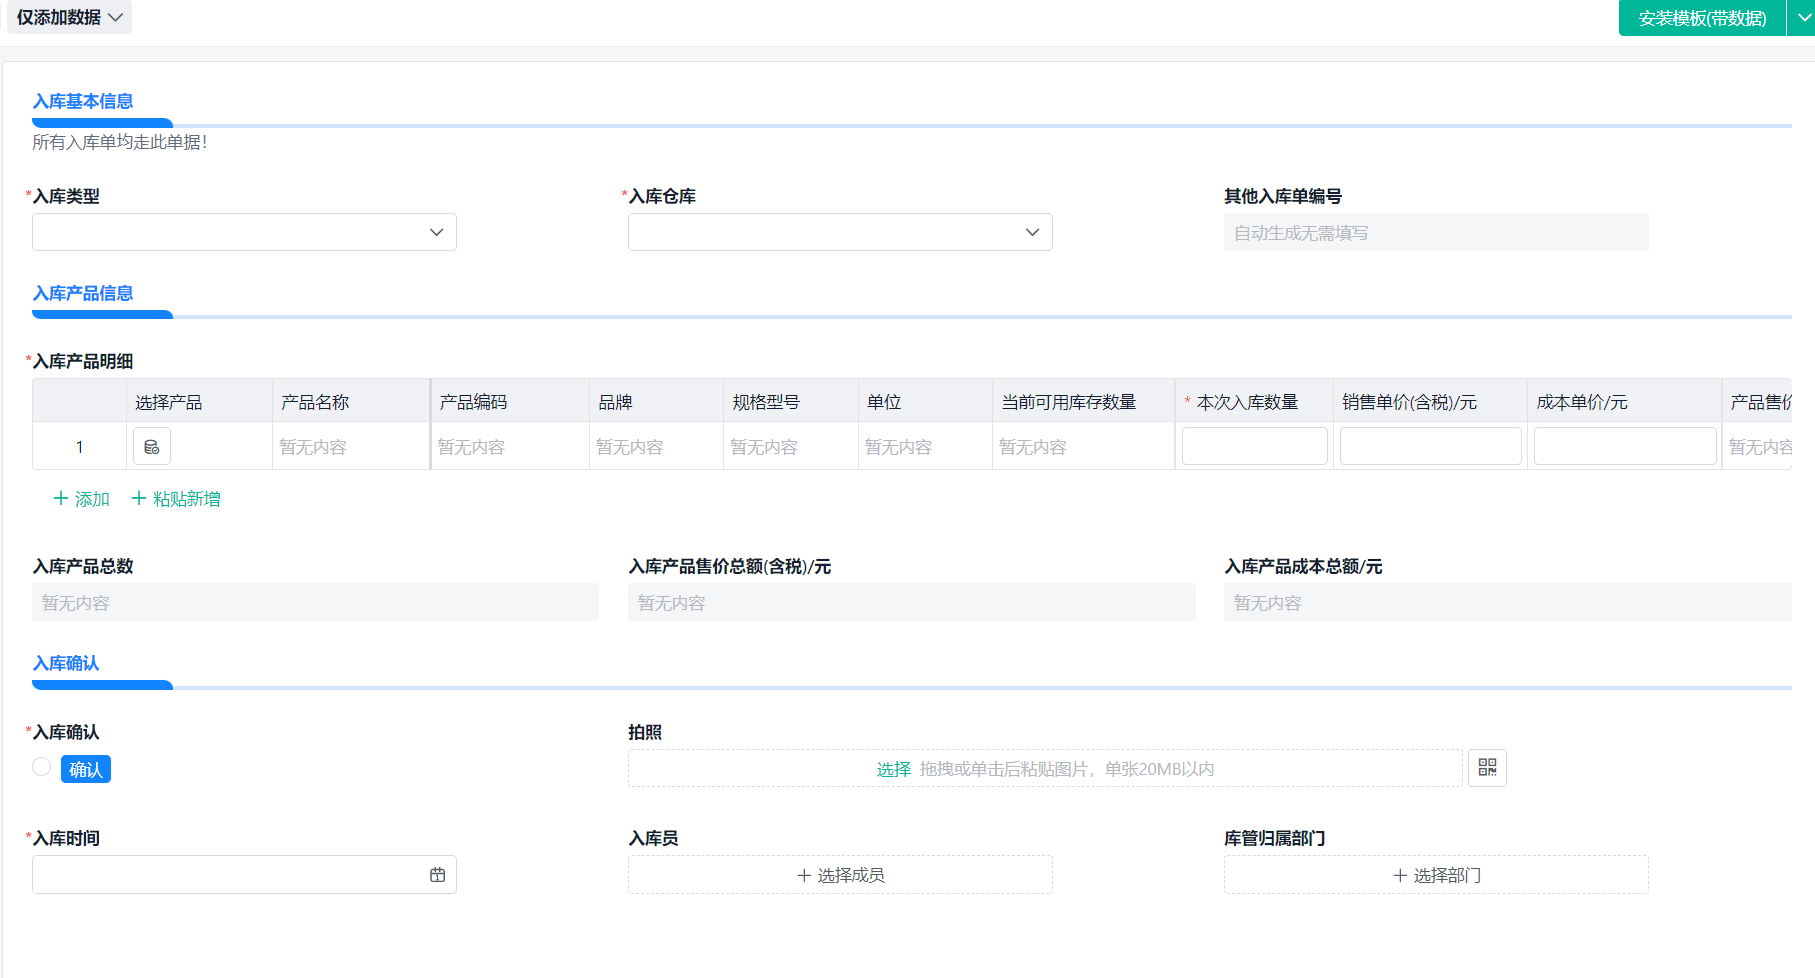The height and width of the screenshot is (978, 1815).
Task: Click the select product database icon
Action: [152, 447]
